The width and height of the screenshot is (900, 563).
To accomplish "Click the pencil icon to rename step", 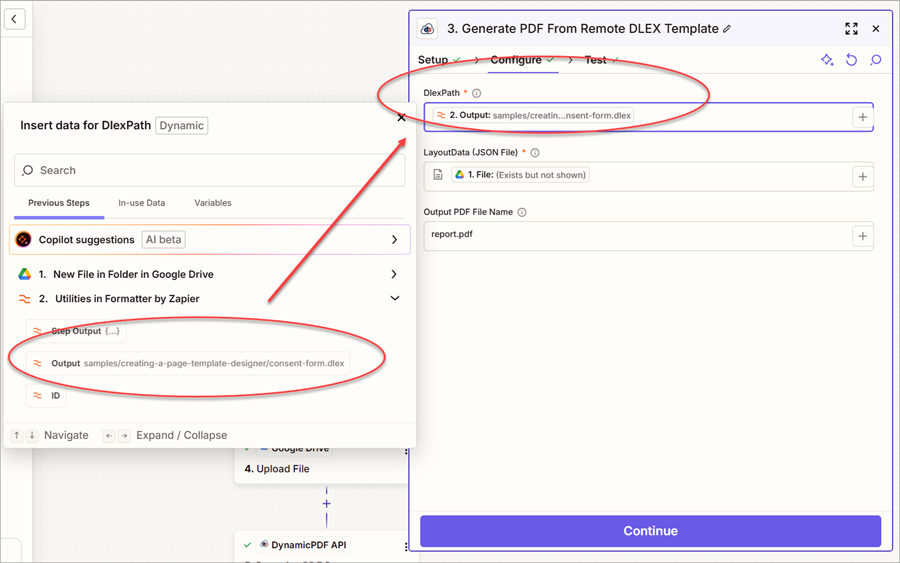I will [x=727, y=29].
